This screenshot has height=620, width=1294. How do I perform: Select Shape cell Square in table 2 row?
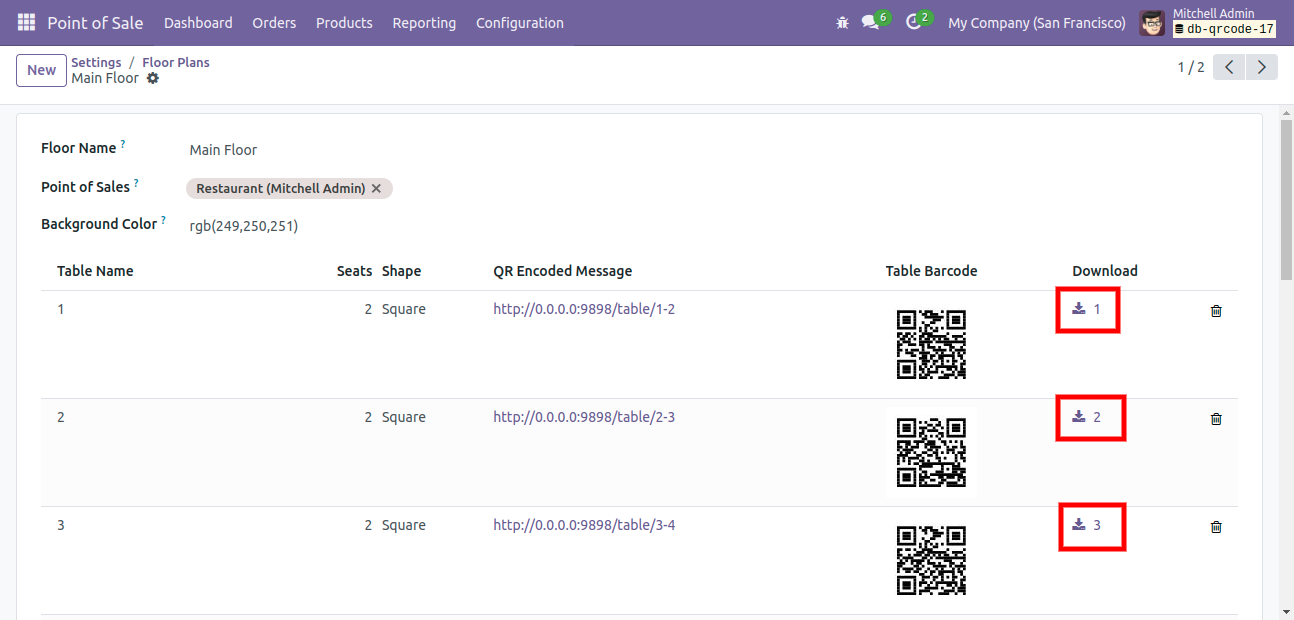(404, 417)
